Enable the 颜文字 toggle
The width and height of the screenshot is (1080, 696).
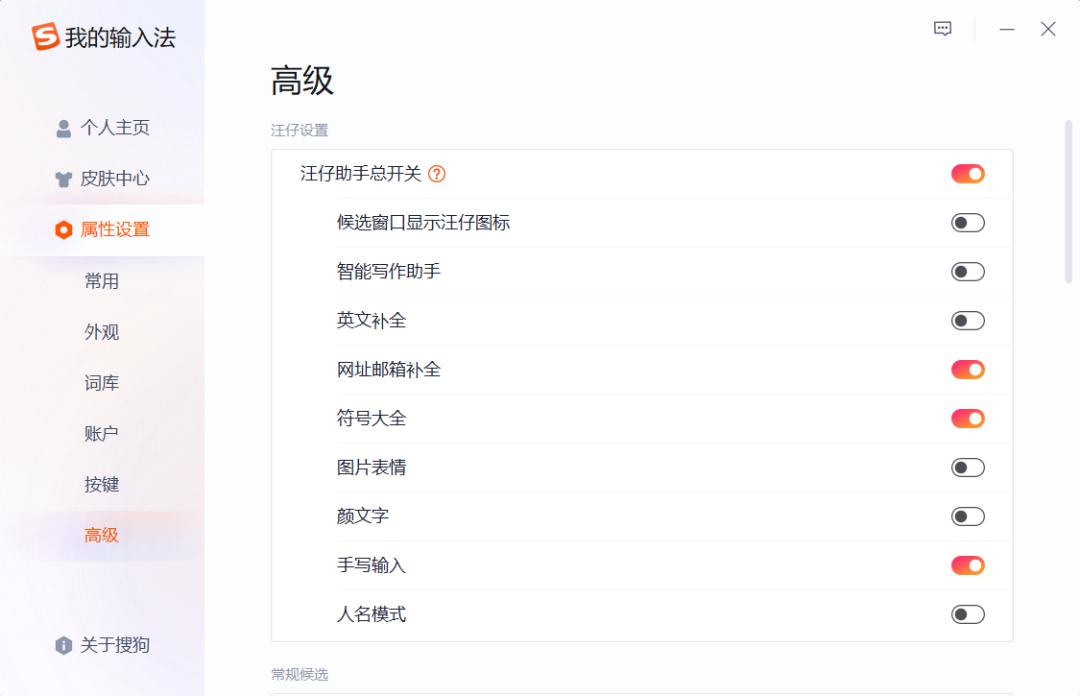point(967,516)
